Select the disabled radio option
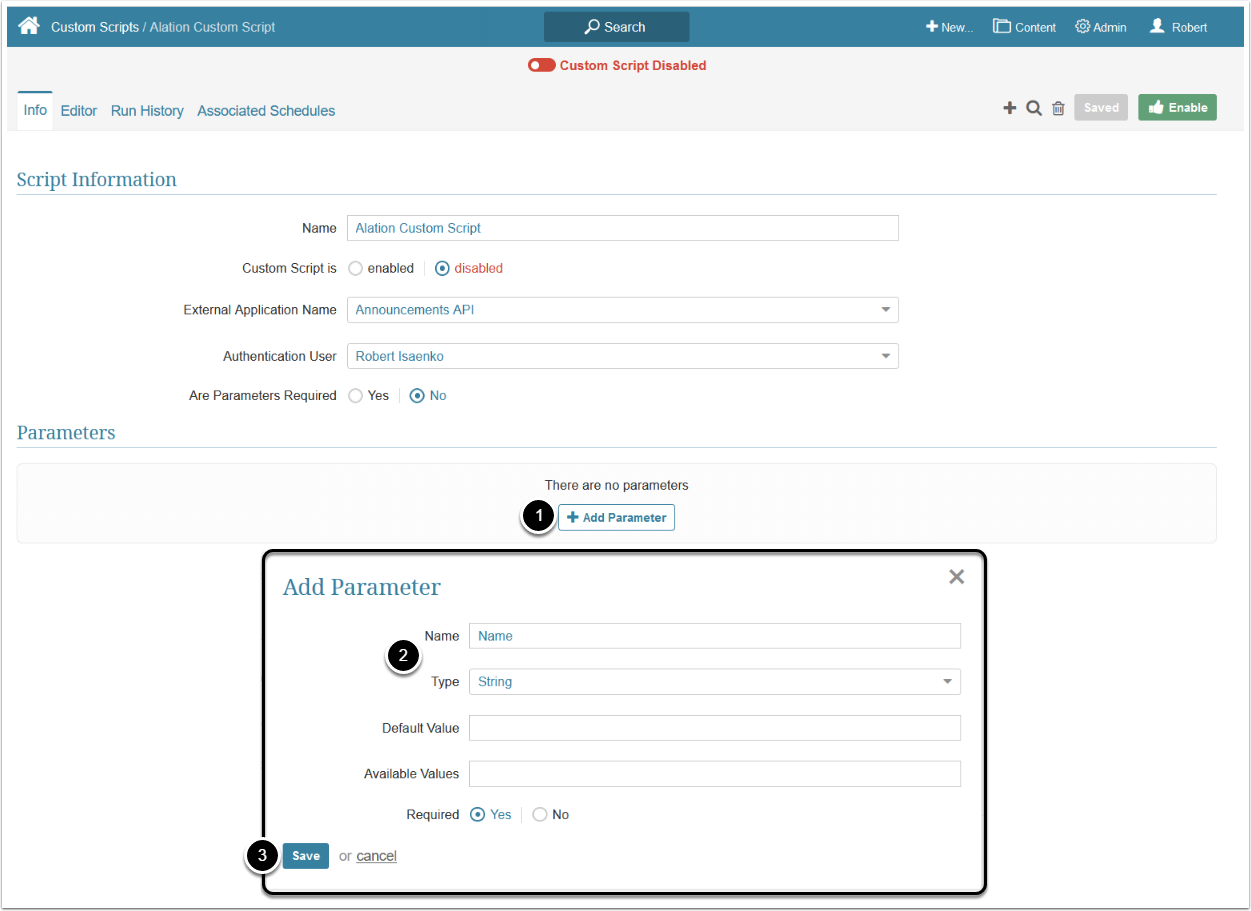This screenshot has width=1251, height=911. point(442,268)
